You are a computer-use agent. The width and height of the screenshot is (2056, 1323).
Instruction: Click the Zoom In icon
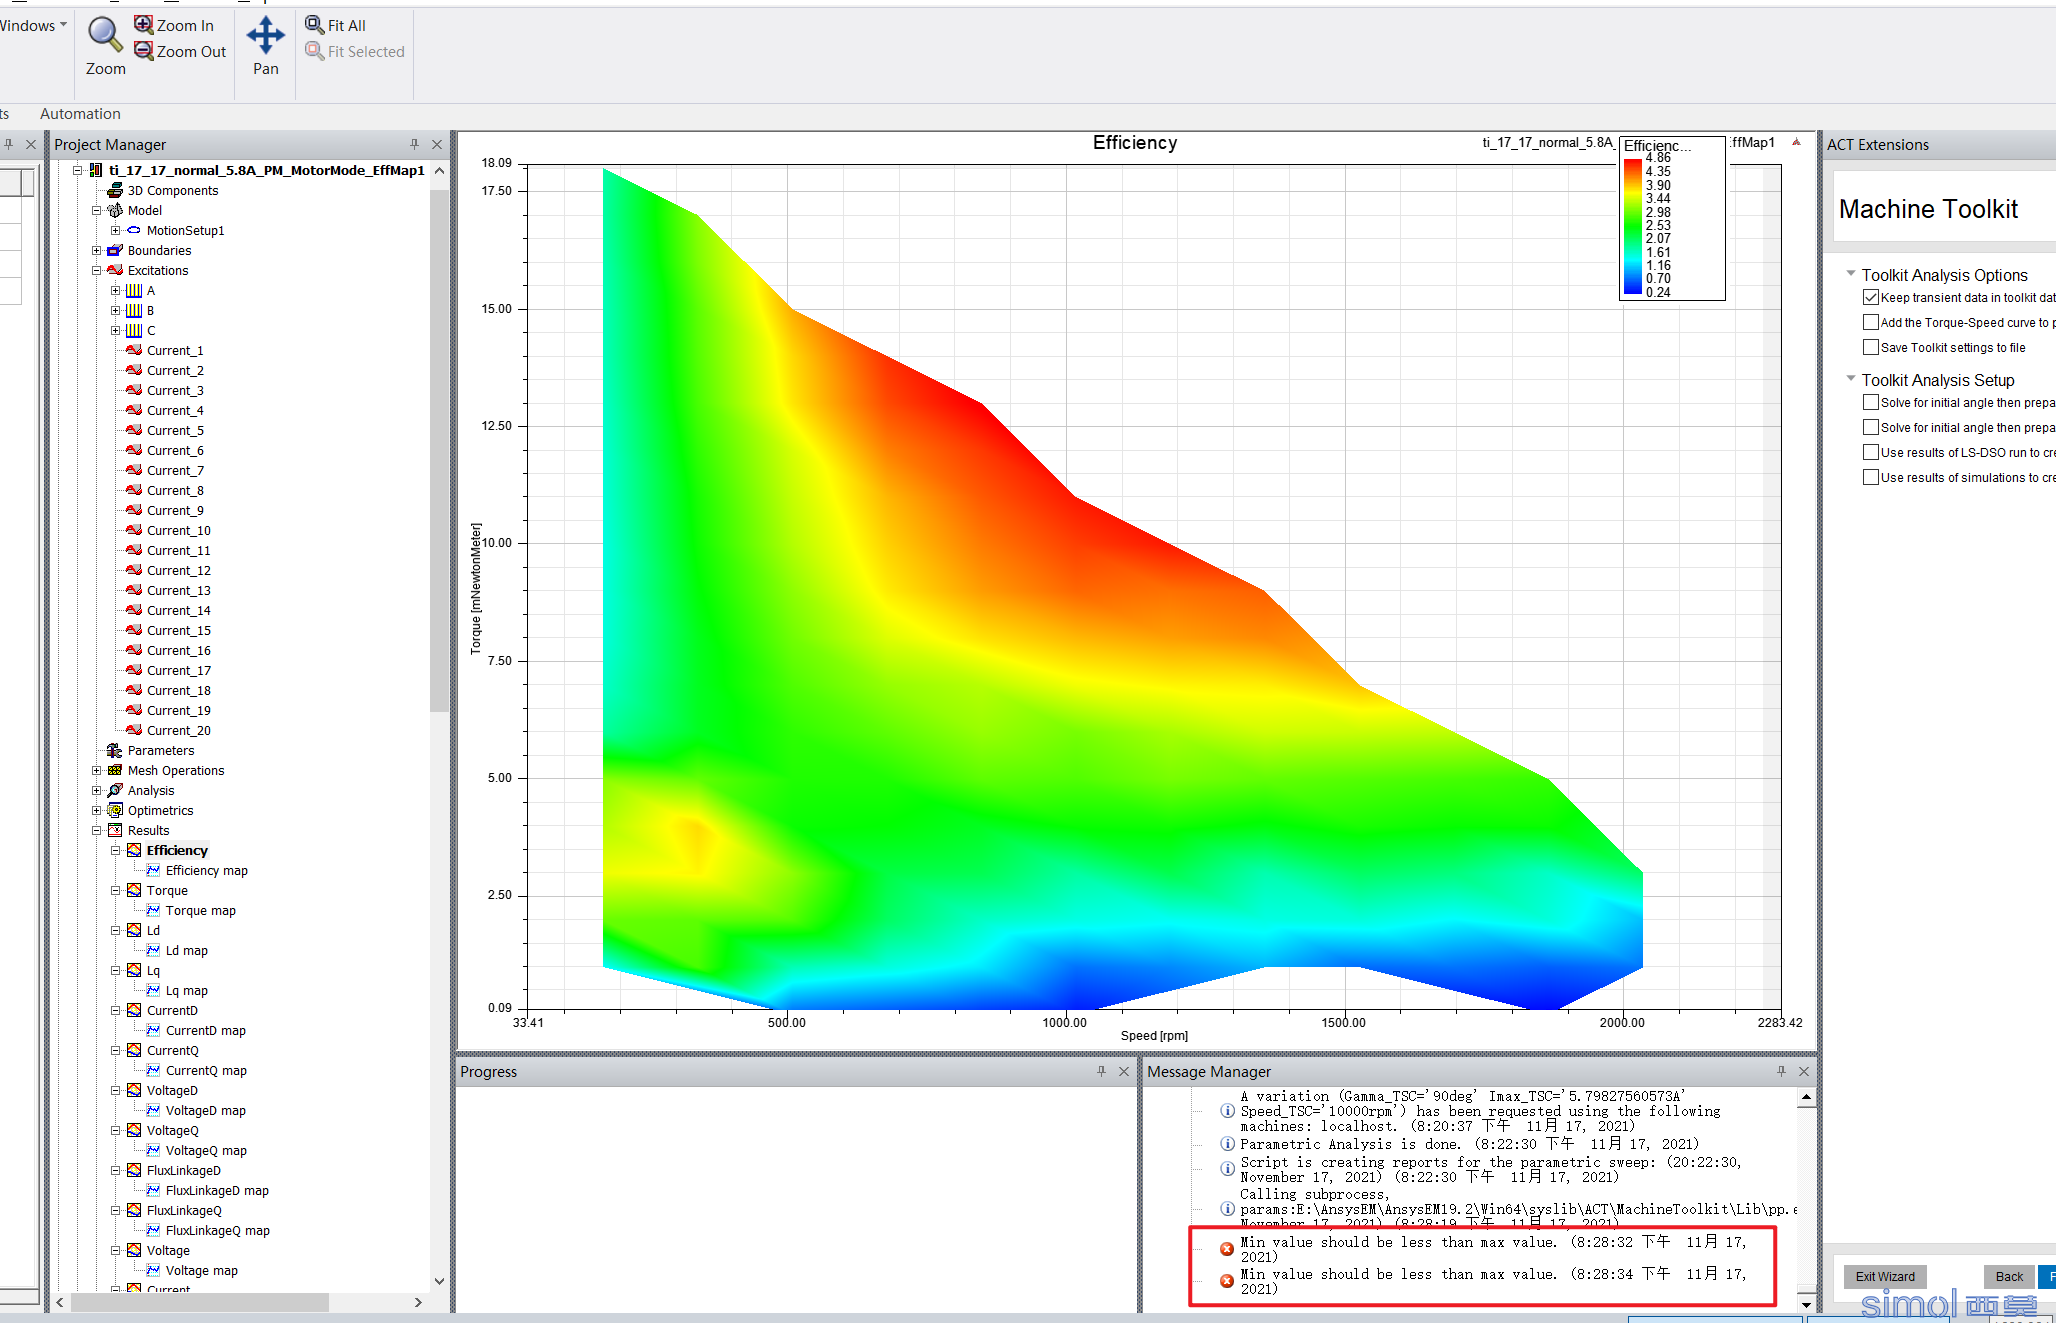144,24
